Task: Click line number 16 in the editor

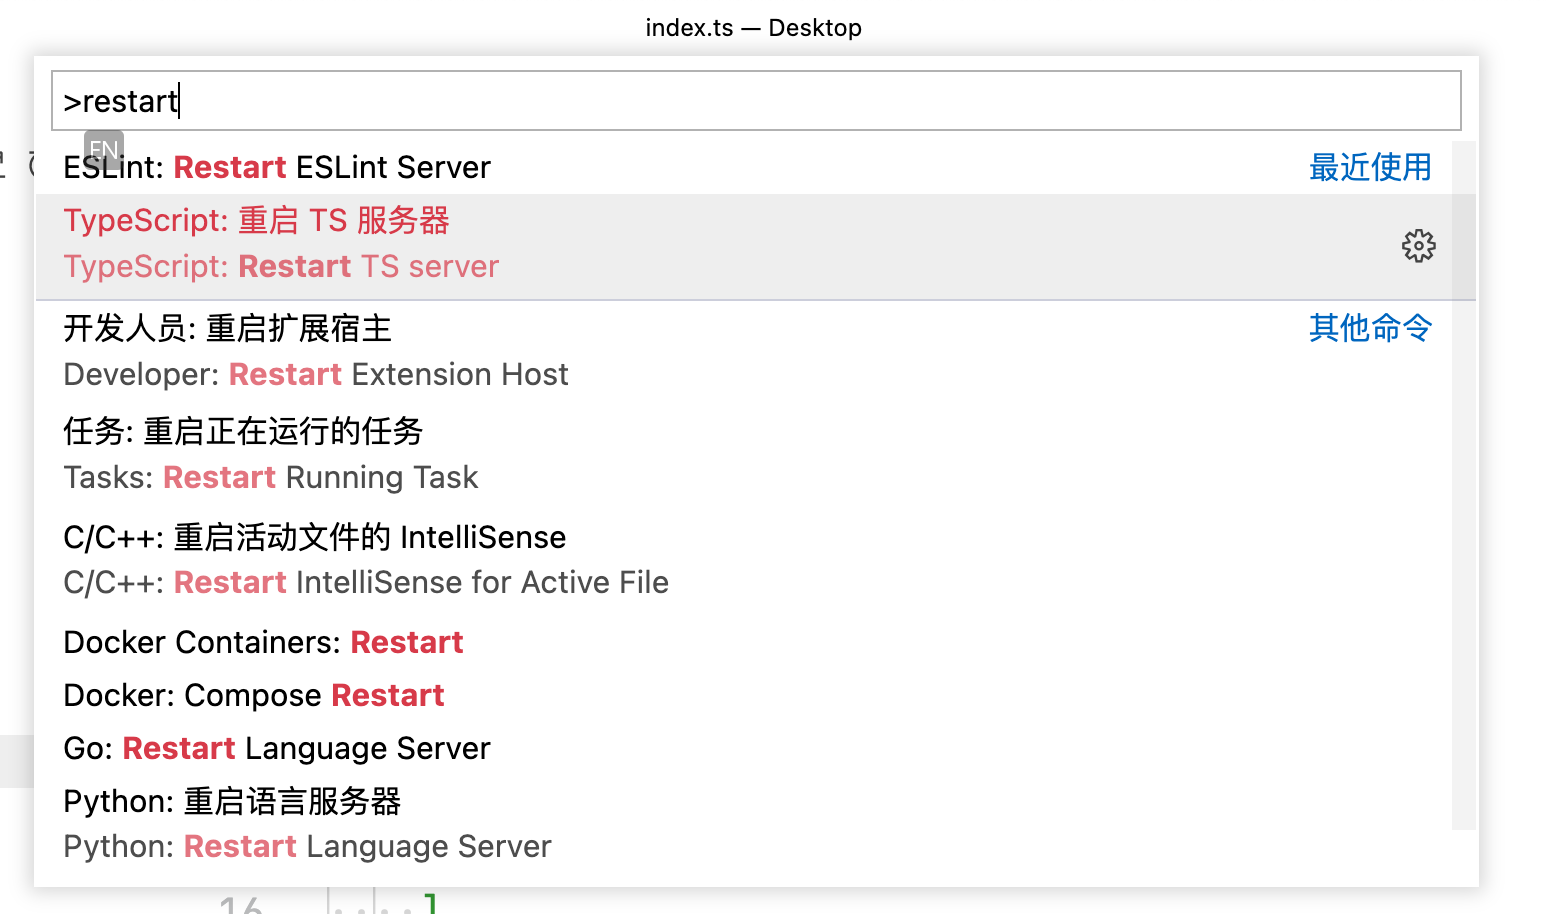Action: (x=238, y=902)
